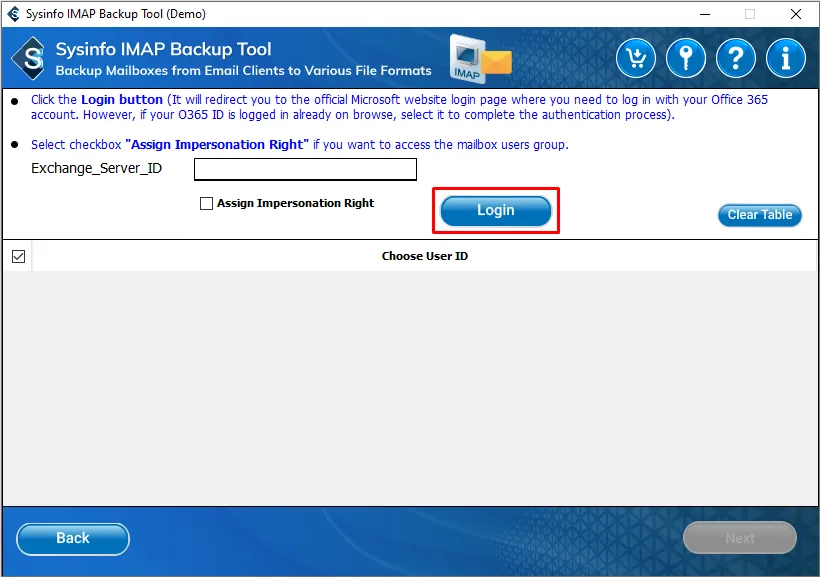Click the Buy Now shopping cart icon
The height and width of the screenshot is (577, 820).
636,58
